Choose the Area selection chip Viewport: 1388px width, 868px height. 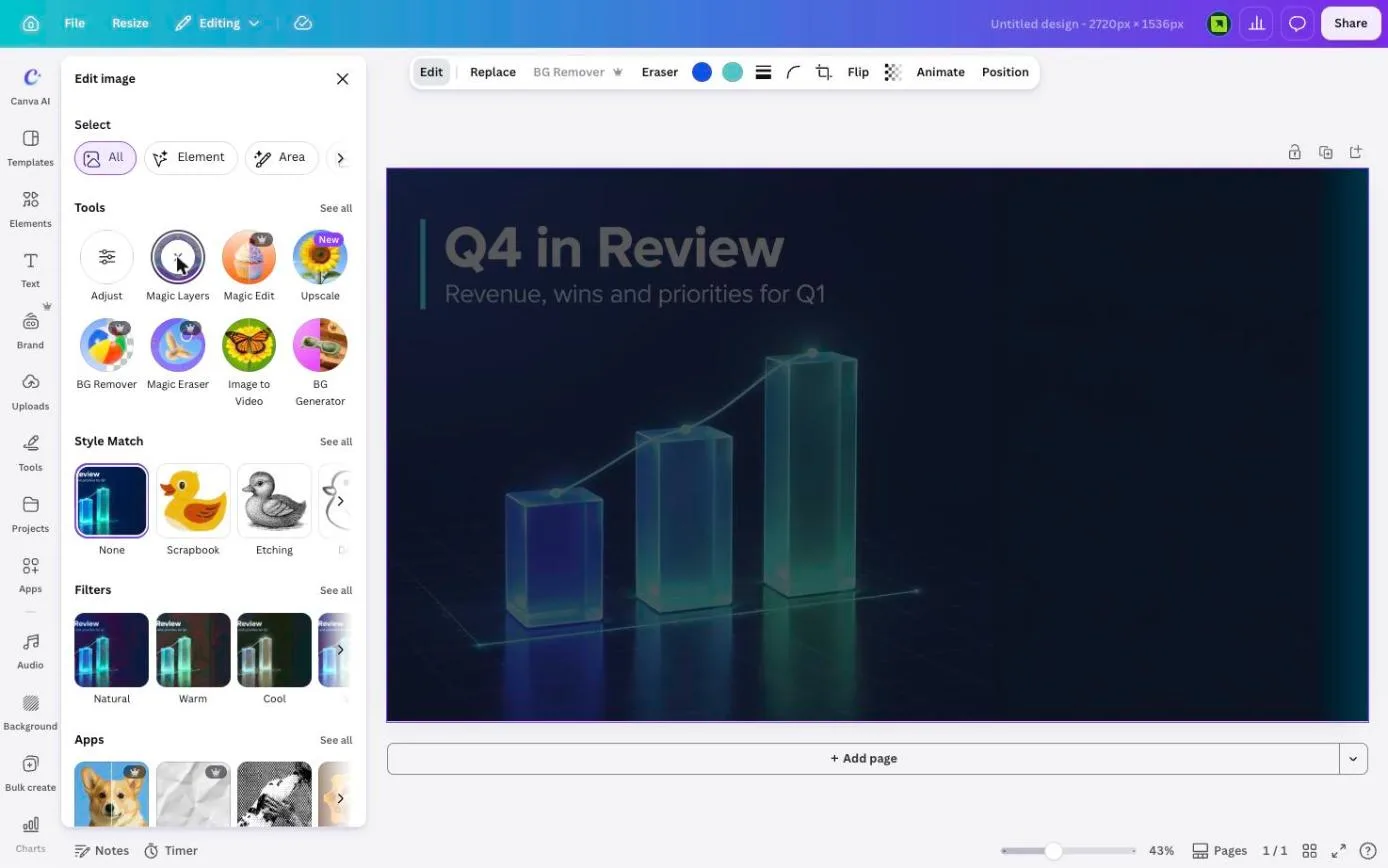[x=281, y=158]
